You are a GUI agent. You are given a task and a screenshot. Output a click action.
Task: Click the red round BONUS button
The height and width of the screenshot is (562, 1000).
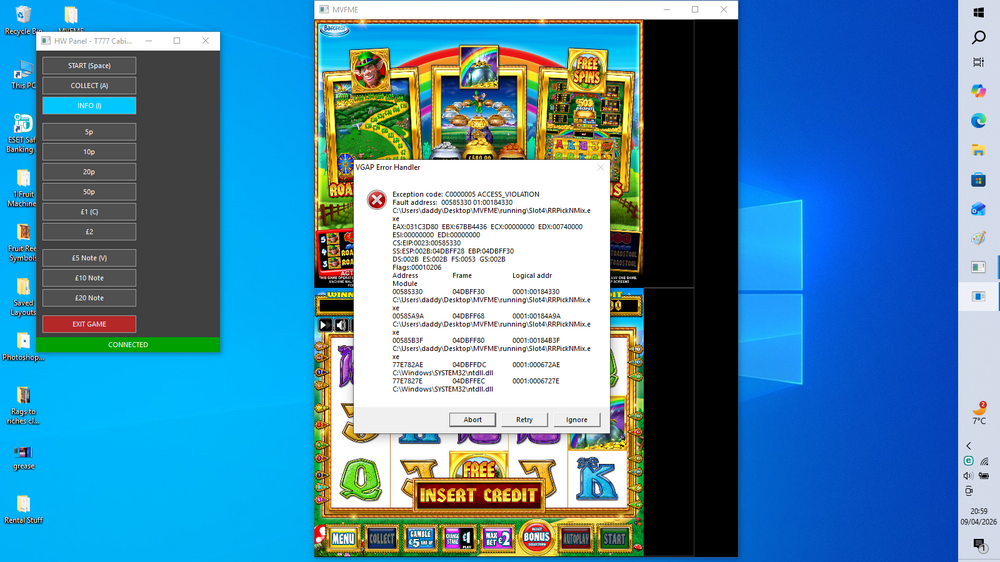(536, 538)
